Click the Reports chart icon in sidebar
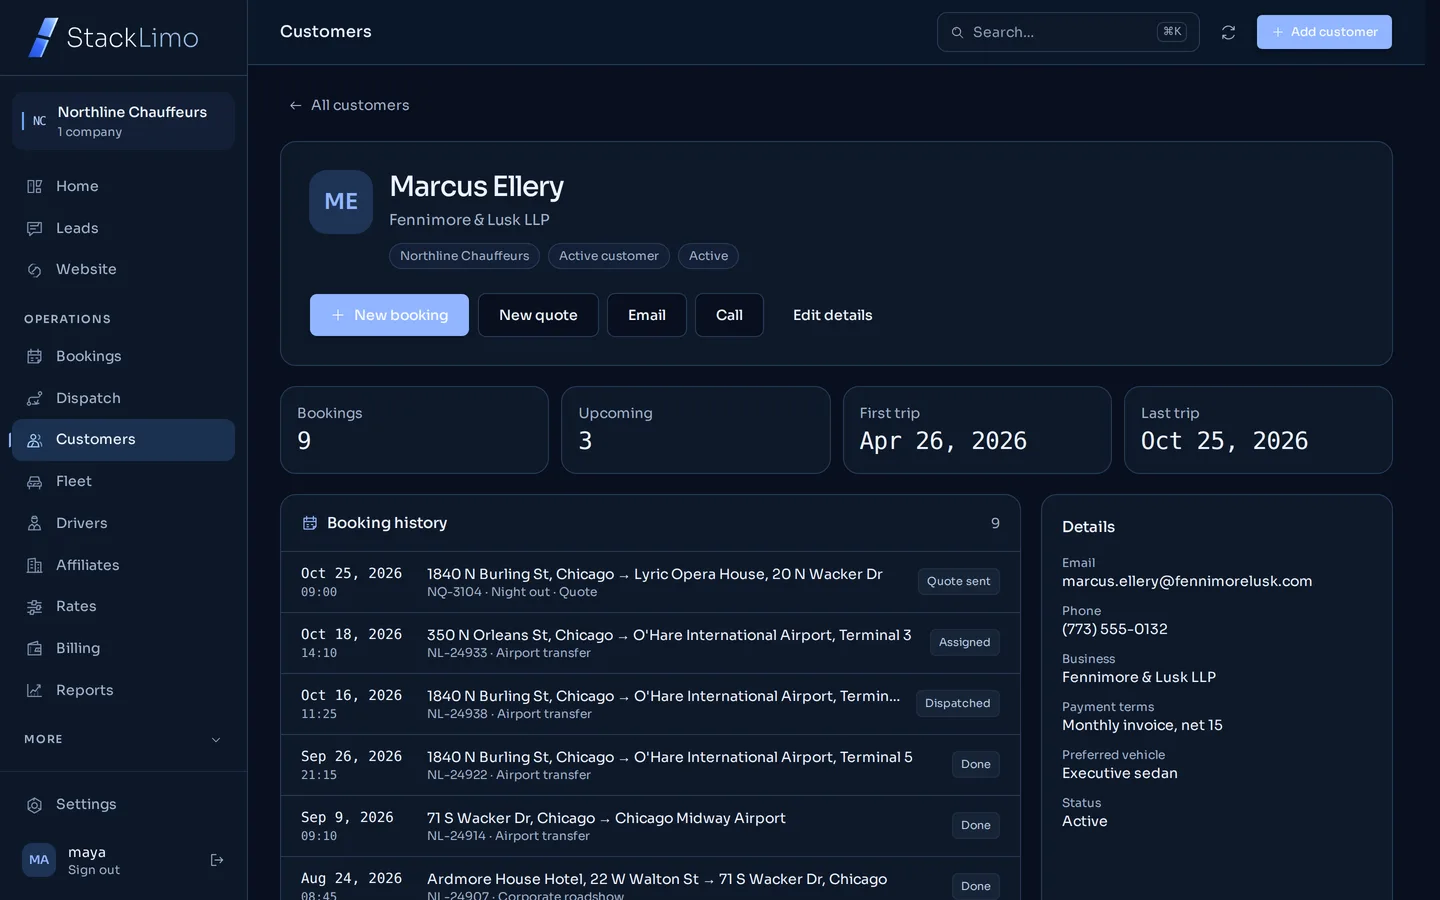The height and width of the screenshot is (900, 1440). point(34,691)
